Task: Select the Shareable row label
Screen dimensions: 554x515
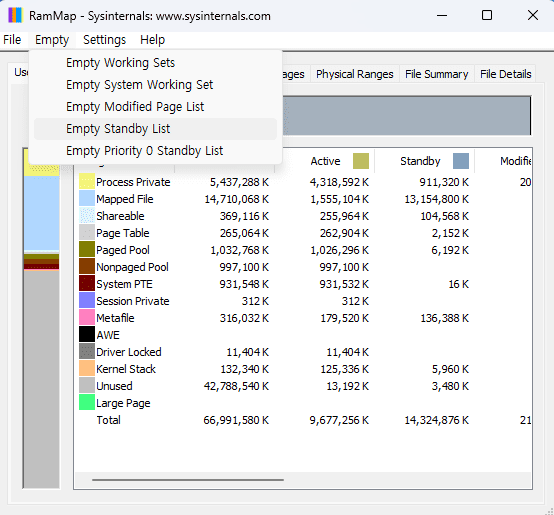Action: [120, 216]
